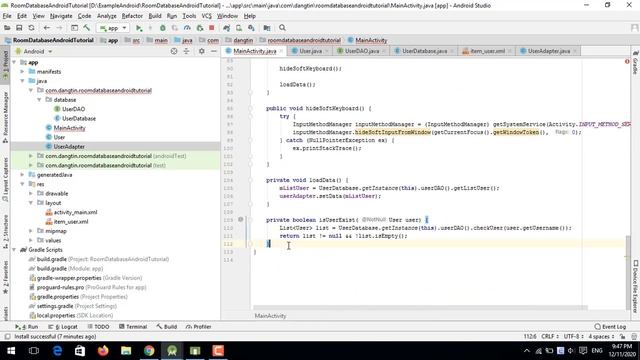
Task: Open AVD Manager icon in toolbar
Action: click(x=239, y=28)
